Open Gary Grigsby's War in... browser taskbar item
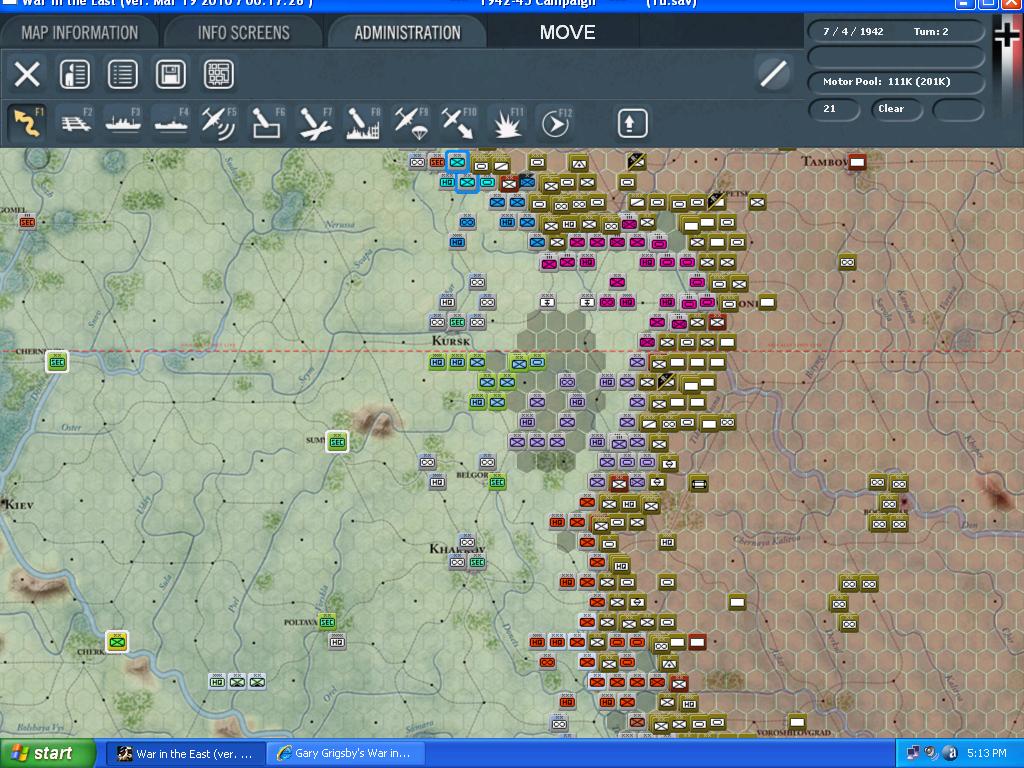The width and height of the screenshot is (1024, 768). (x=345, y=754)
